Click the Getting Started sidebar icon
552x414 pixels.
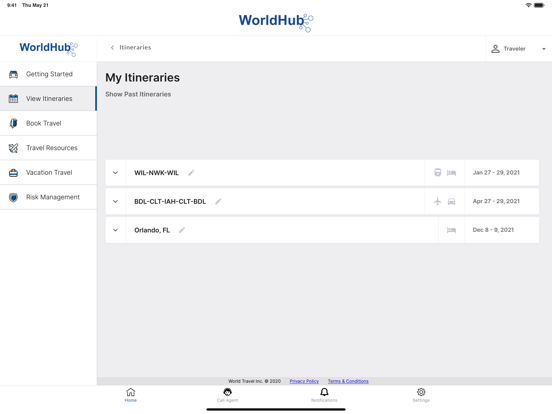point(13,74)
